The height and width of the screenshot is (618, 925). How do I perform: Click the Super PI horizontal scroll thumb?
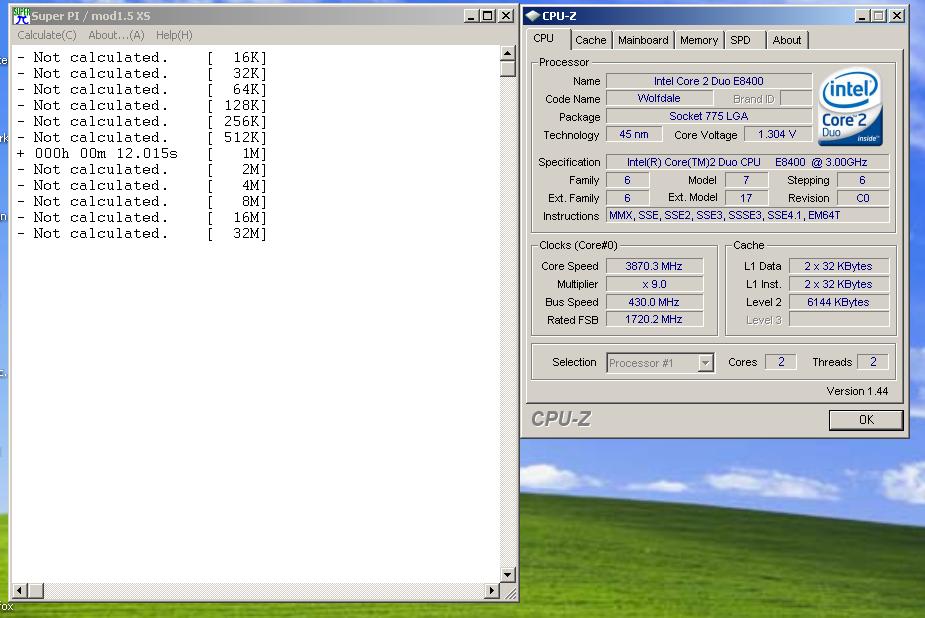coord(35,590)
